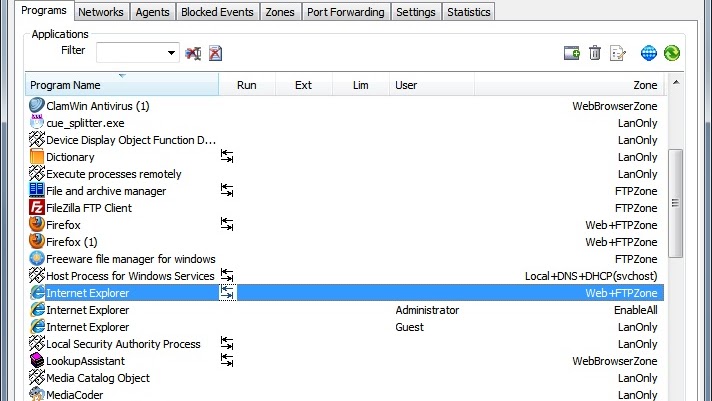Open the Programs tab
The height and width of the screenshot is (401, 712).
[x=44, y=10]
